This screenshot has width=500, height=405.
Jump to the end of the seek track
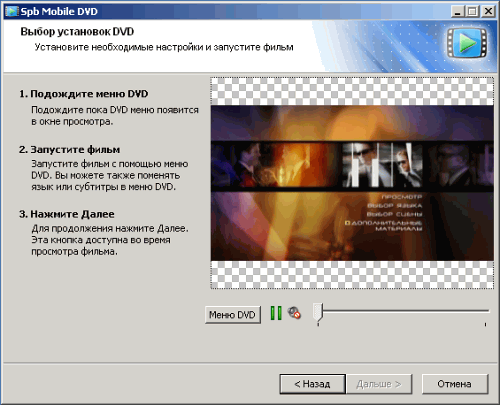coord(485,311)
